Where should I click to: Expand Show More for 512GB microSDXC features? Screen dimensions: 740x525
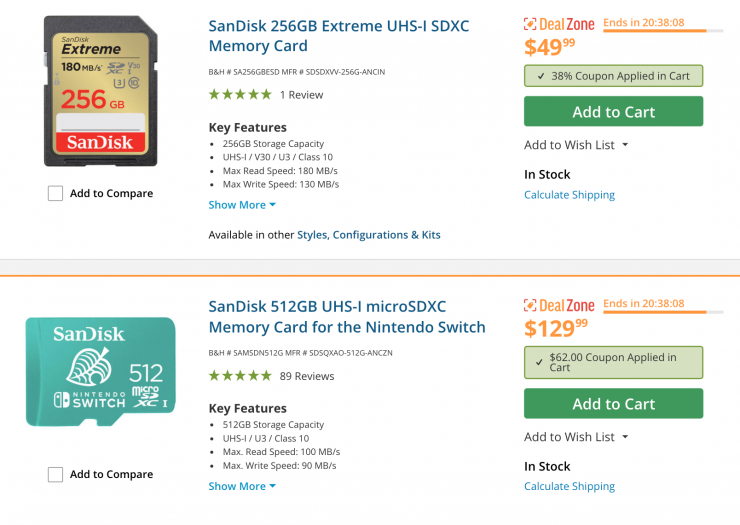242,486
